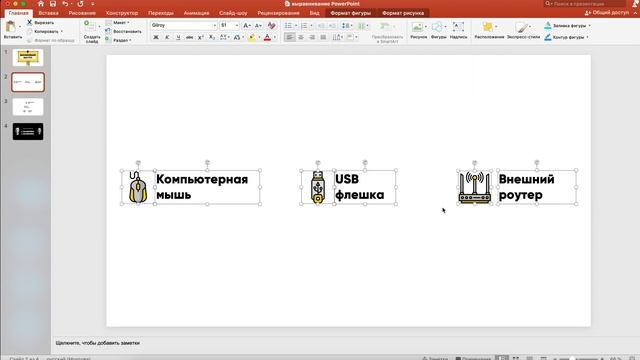Image resolution: width=640 pixels, height=360 pixels.
Task: Expand the Макет layout dropdown
Action: pyautogui.click(x=118, y=22)
